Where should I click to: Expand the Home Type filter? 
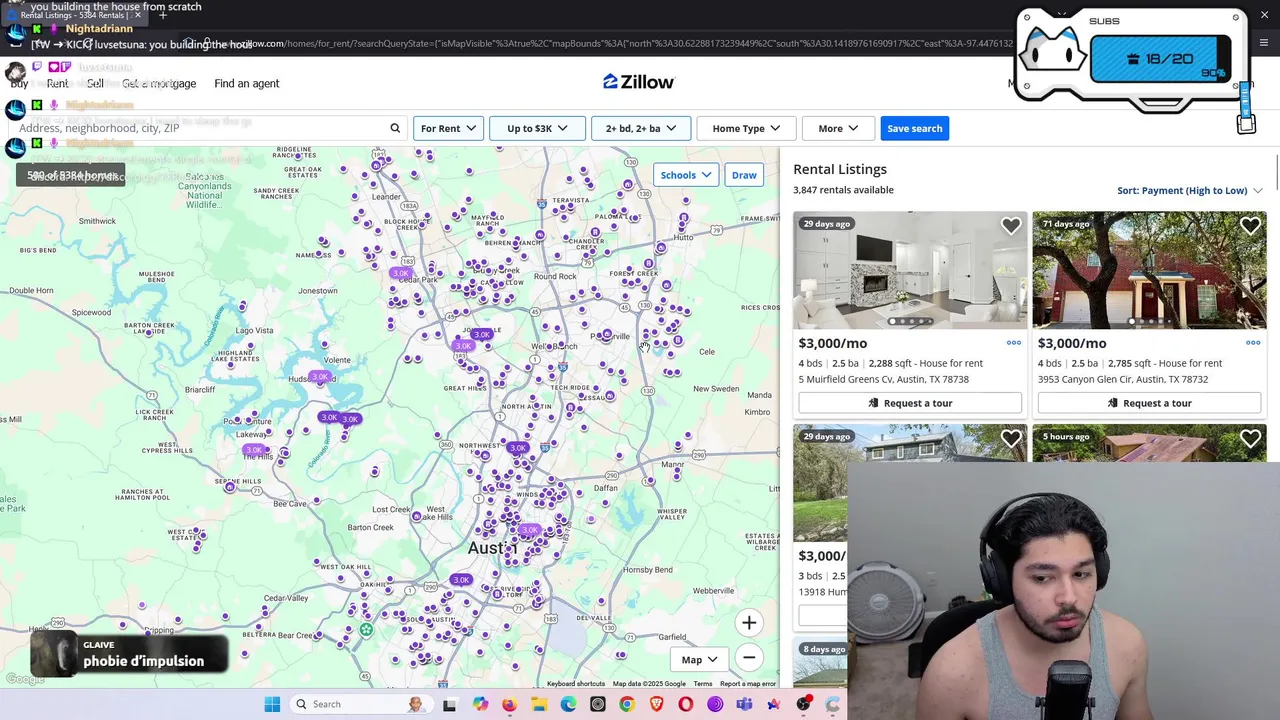coord(746,128)
